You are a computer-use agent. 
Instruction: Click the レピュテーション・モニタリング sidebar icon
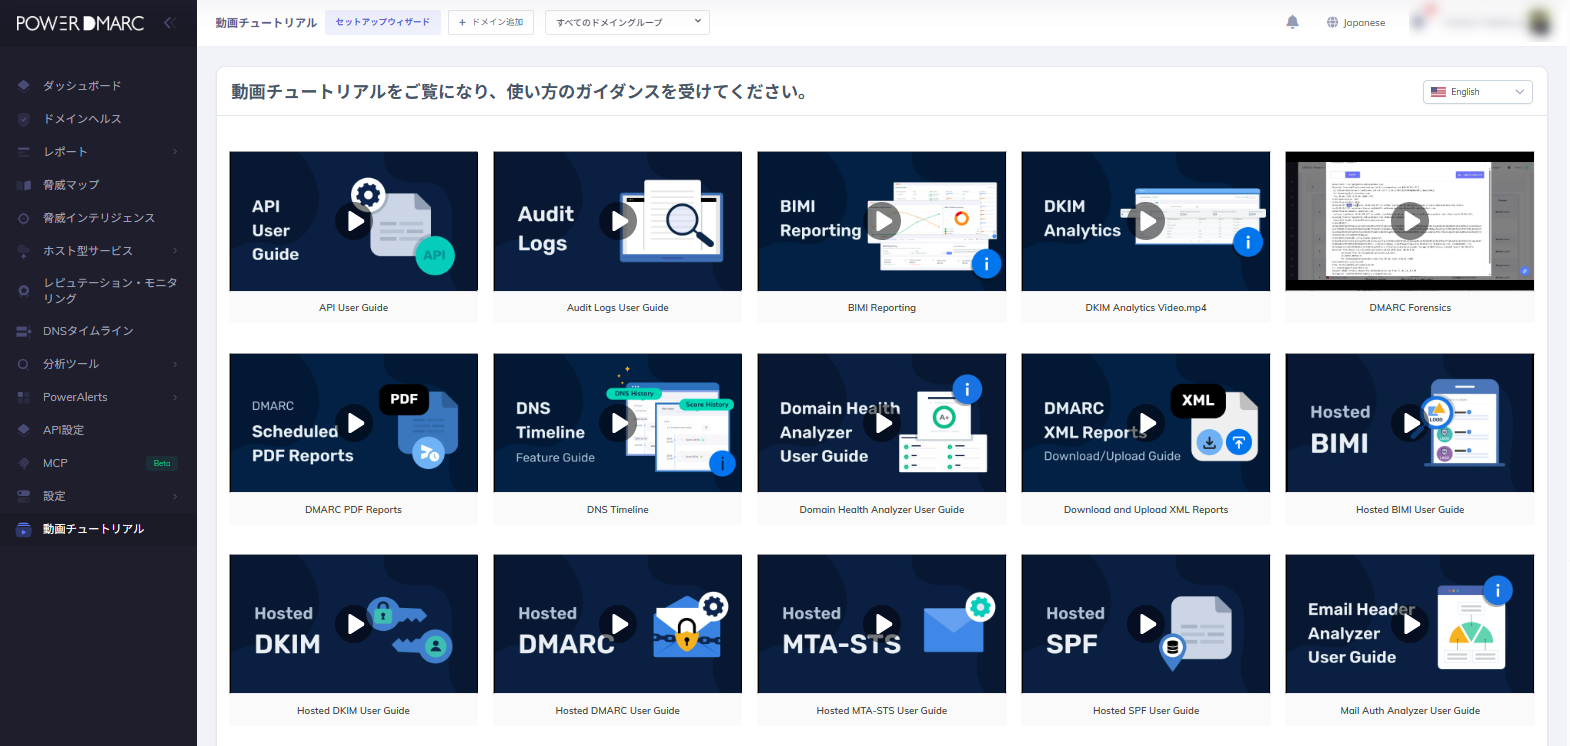[24, 291]
